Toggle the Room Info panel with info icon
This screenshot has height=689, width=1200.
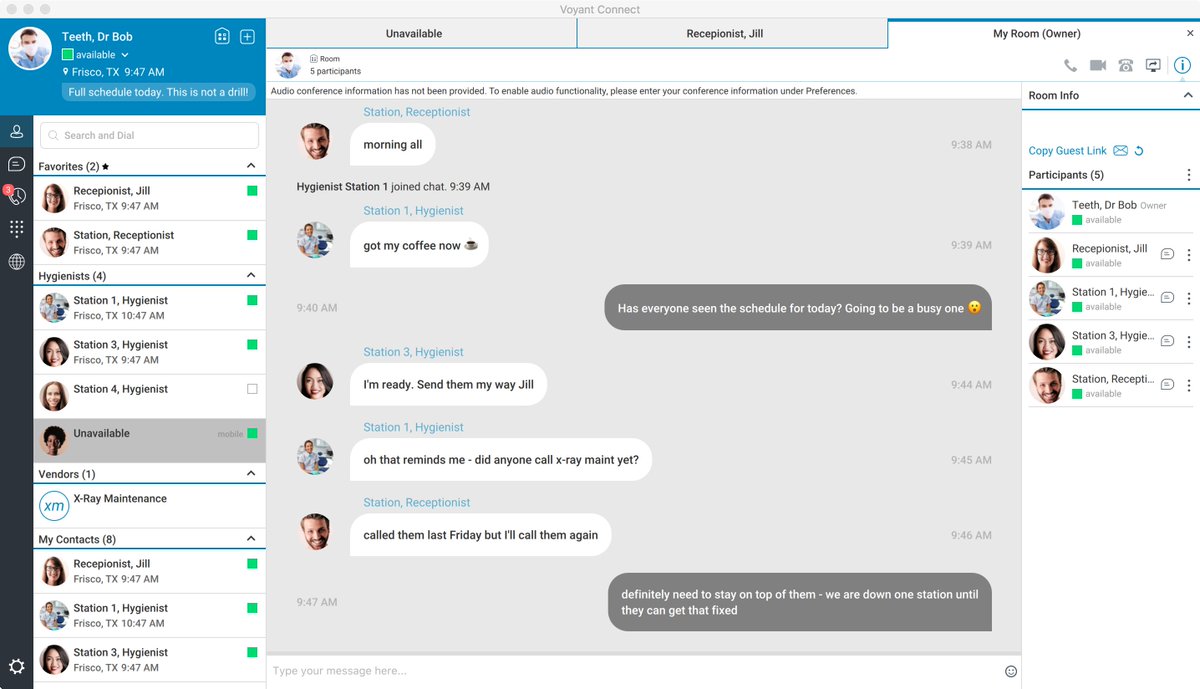(x=1182, y=65)
